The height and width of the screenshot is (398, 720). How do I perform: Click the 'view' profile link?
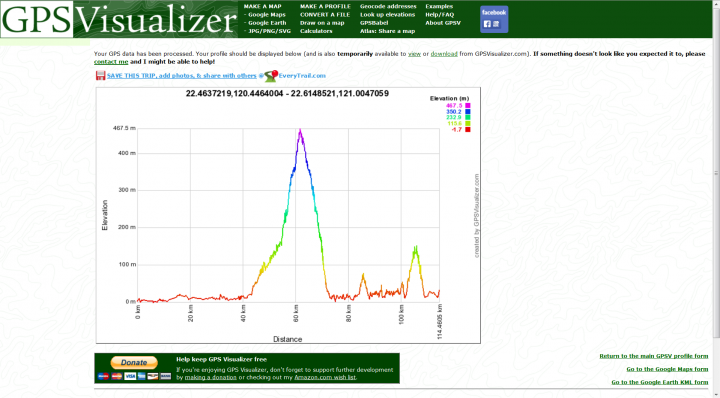coord(414,54)
